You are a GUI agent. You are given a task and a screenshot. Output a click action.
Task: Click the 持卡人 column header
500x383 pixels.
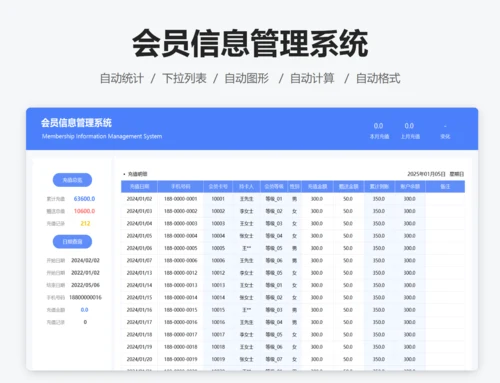point(246,187)
